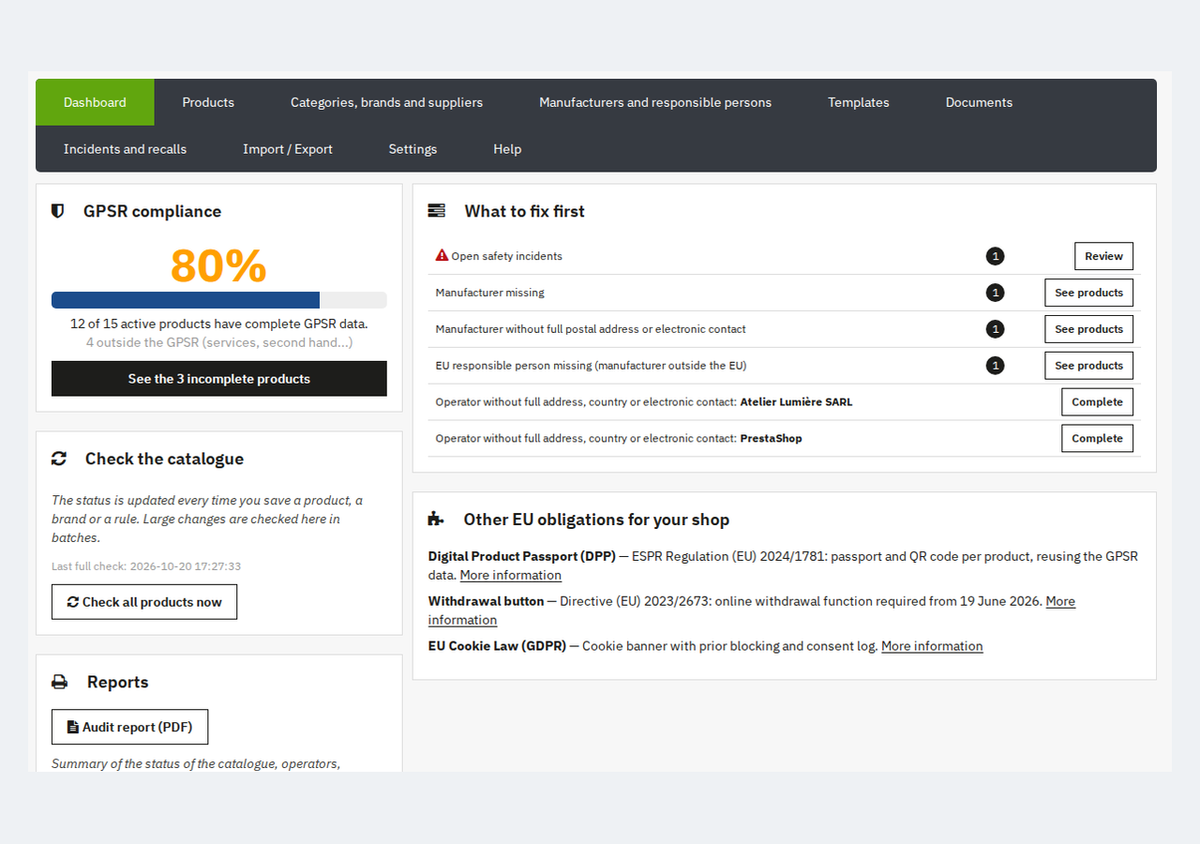
Task: Click the count badge for EU responsible person missing
Action: click(995, 366)
